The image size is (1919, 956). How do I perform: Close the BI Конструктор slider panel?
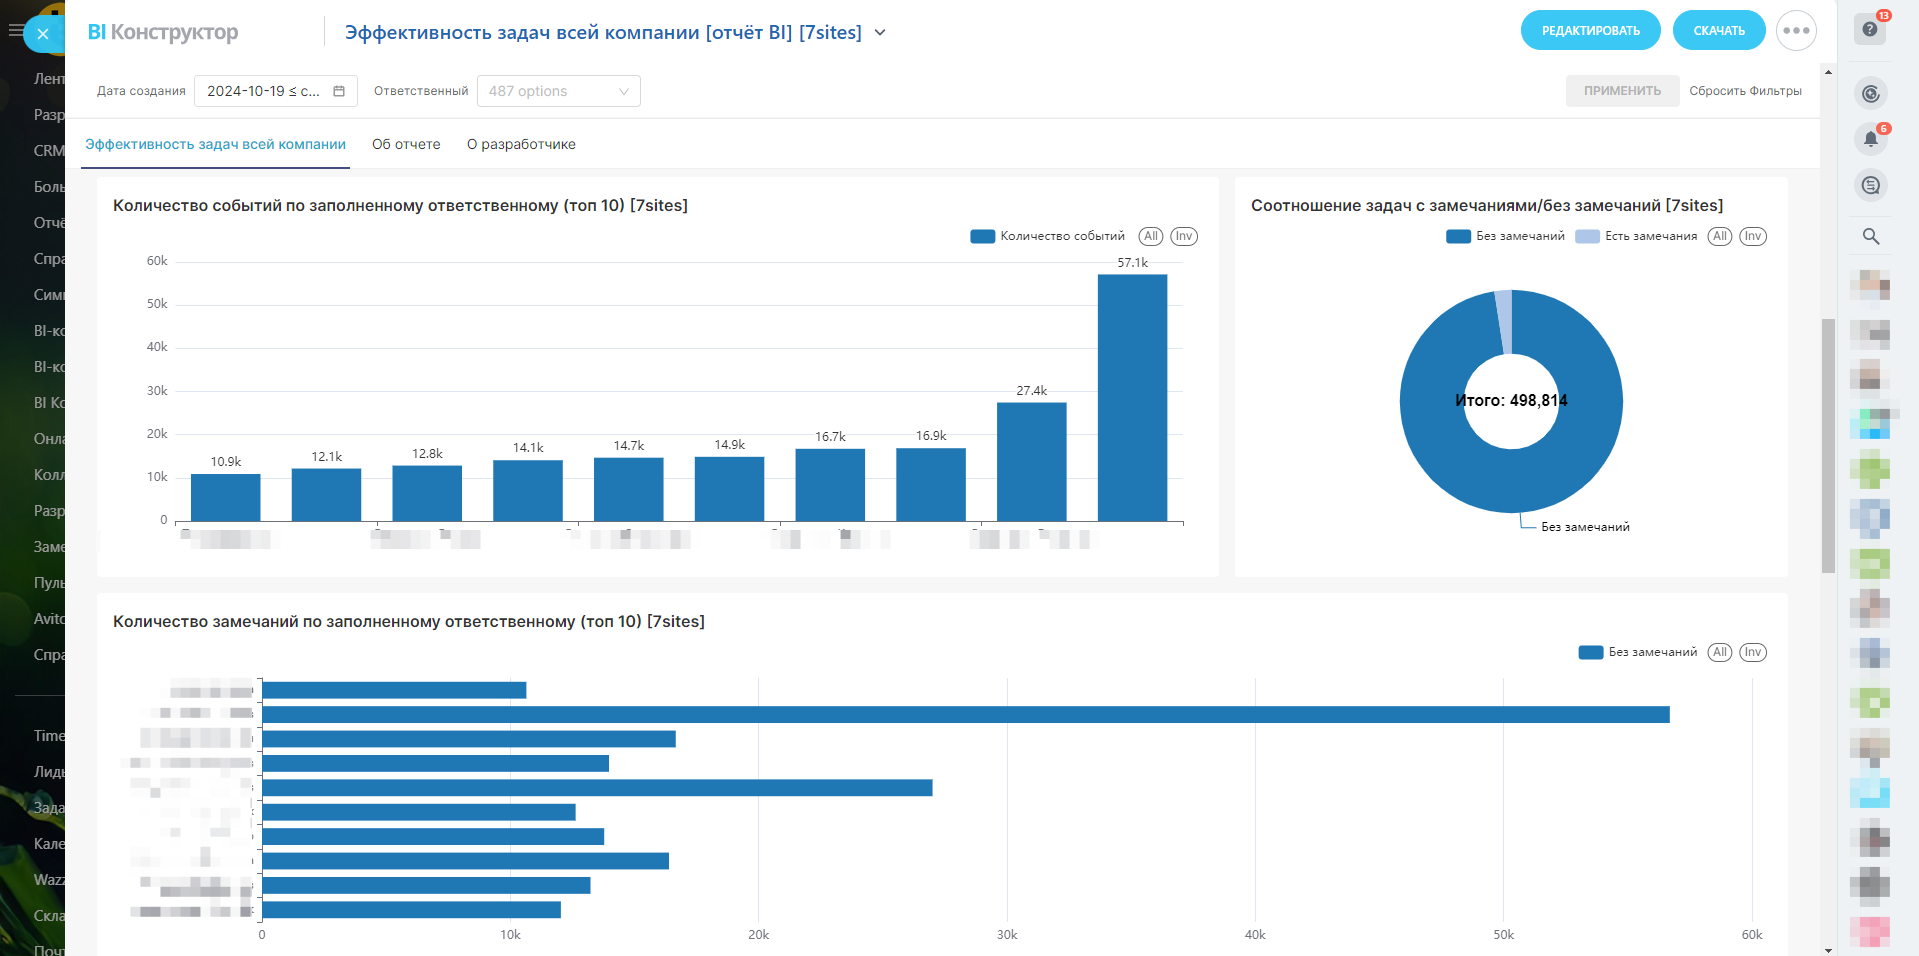click(x=43, y=34)
